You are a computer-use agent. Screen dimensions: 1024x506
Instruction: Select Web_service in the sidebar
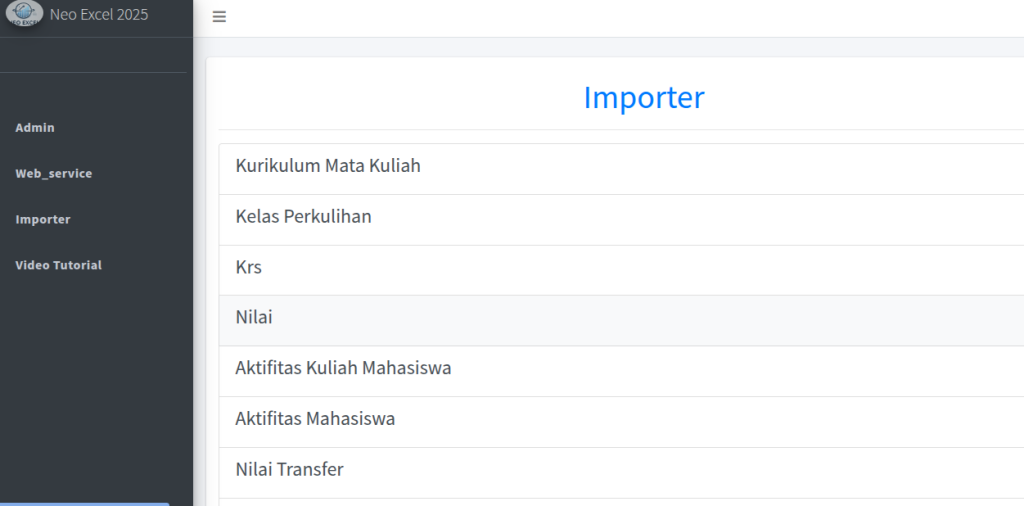[54, 174]
